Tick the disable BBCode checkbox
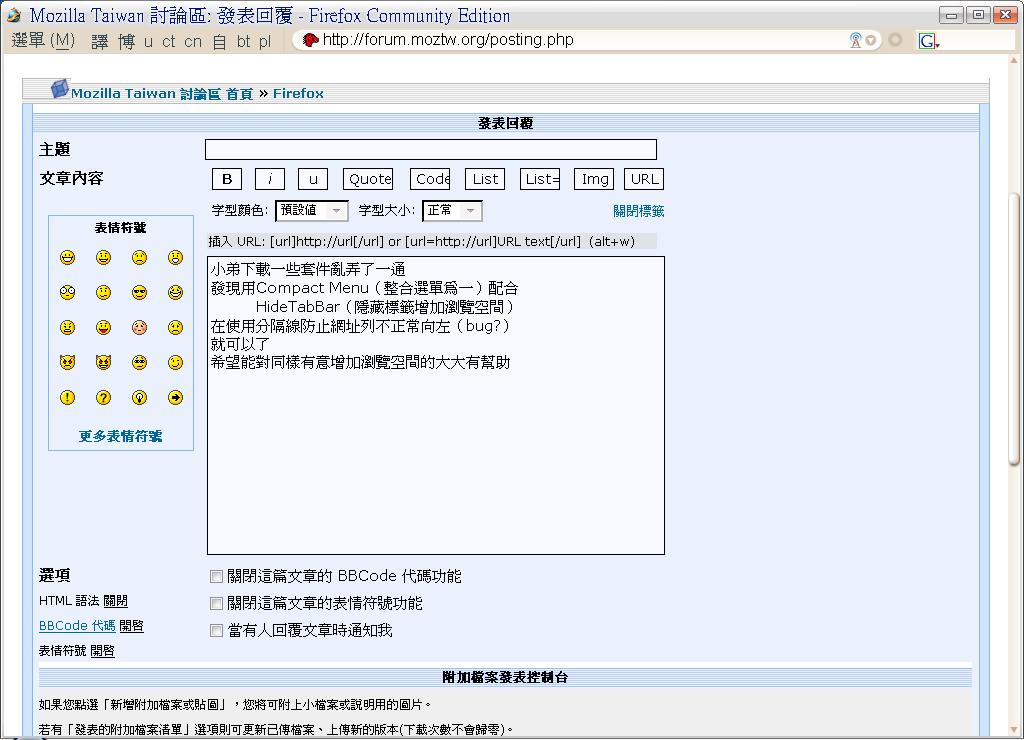This screenshot has height=740, width=1024. (x=216, y=576)
